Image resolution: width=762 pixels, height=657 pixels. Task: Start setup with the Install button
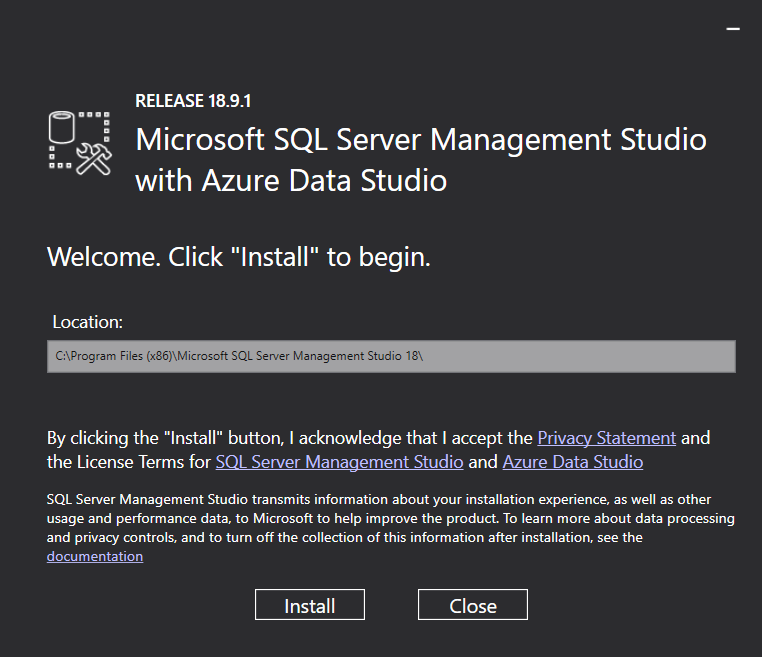pos(309,605)
